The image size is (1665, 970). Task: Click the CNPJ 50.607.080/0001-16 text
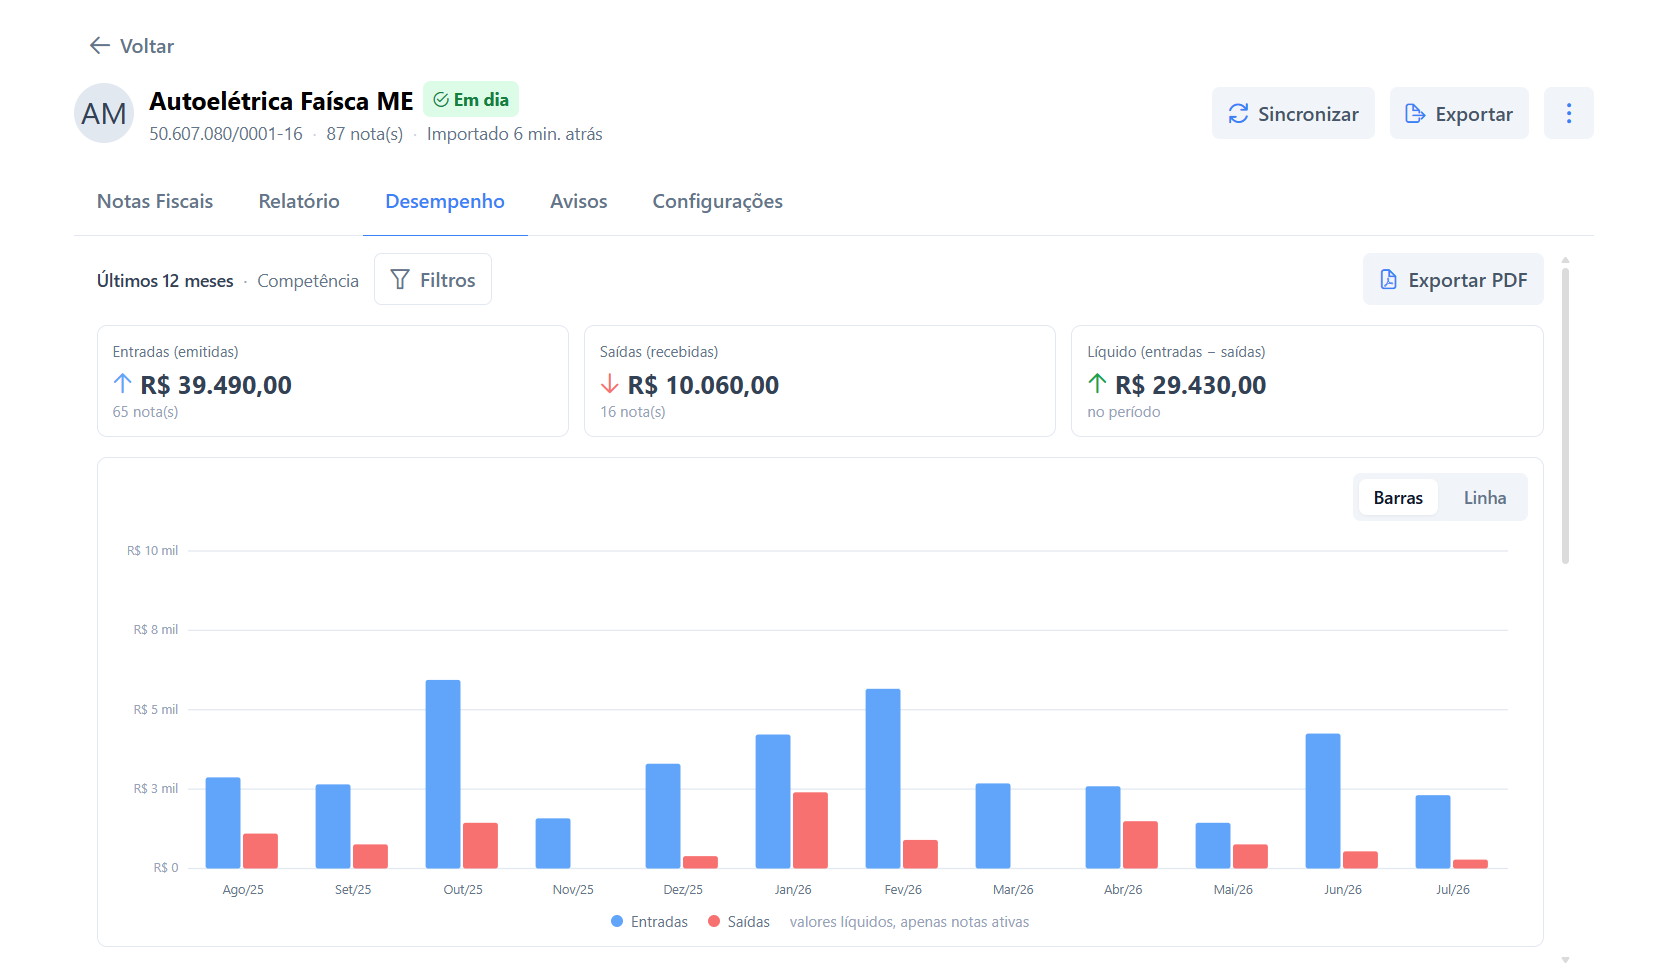[x=226, y=134]
